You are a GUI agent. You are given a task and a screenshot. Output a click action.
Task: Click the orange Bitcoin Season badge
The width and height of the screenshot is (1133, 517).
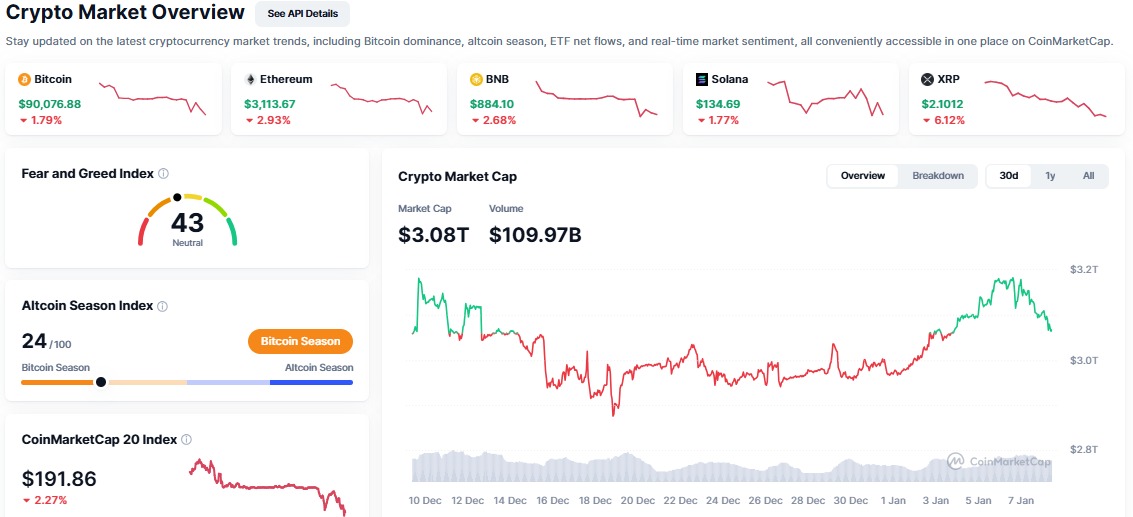coord(300,341)
